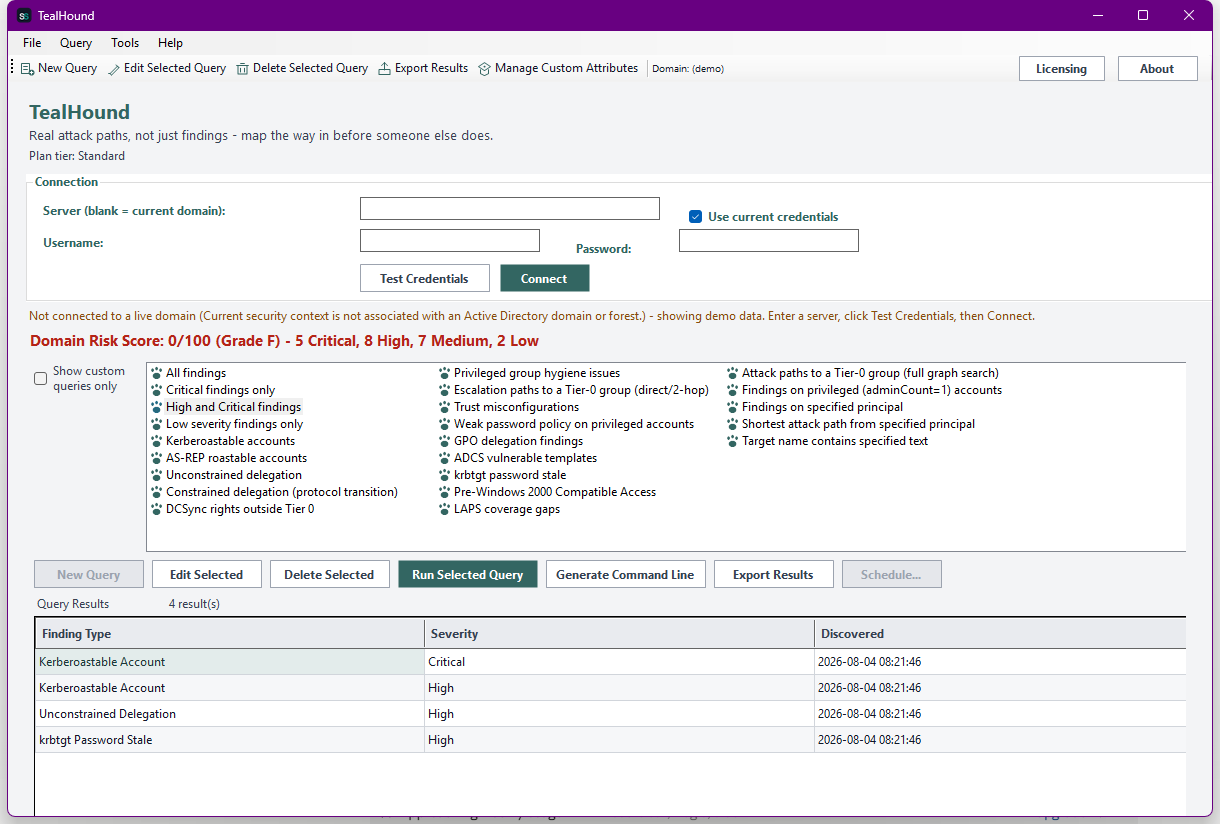Click paw icon beside Trust misconfigurations
Screen dimensions: 1220x824
(445, 407)
